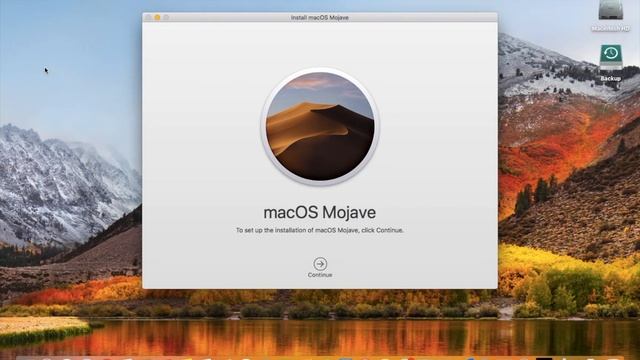Click the 'To set up the installation' instruction text

click(x=320, y=230)
